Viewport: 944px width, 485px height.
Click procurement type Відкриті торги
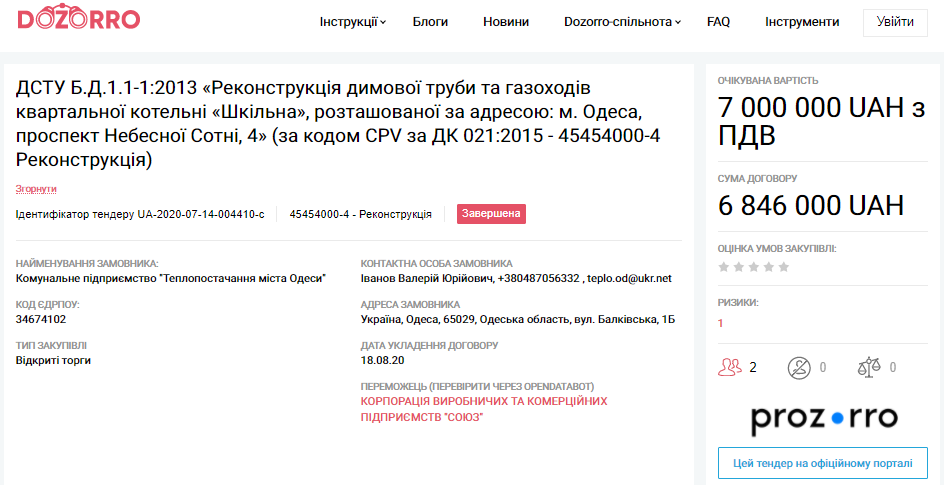[53, 360]
